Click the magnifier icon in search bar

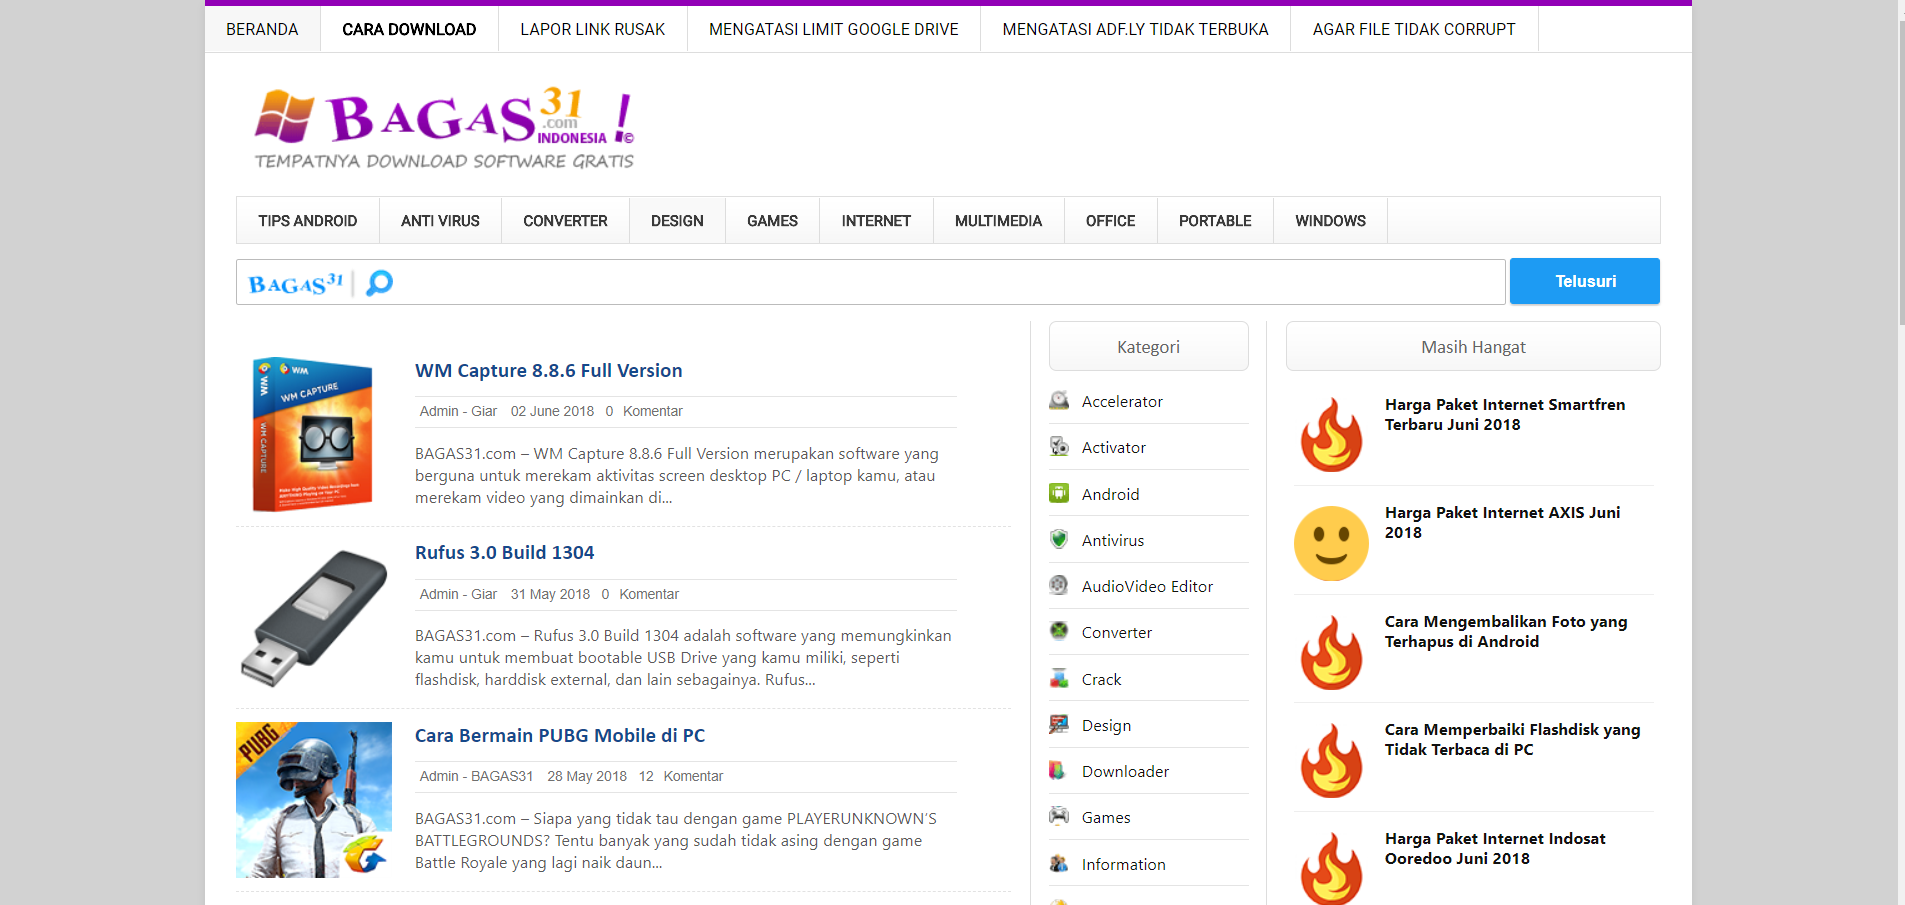click(379, 283)
